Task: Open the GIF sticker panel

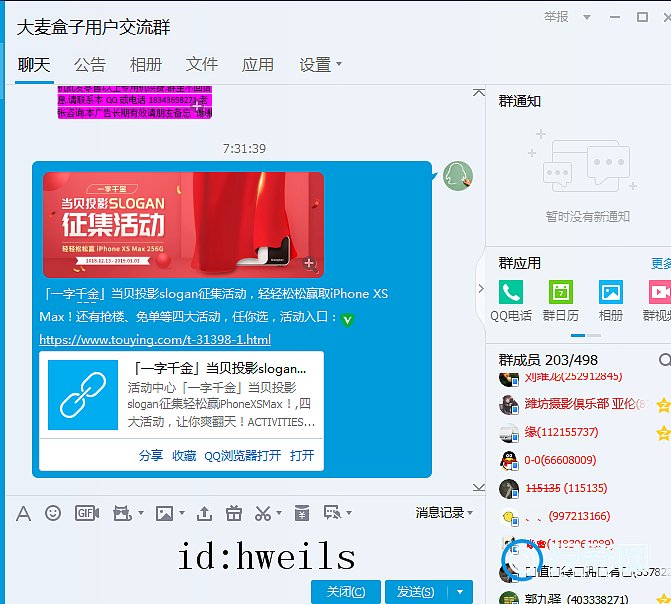Action: 87,512
